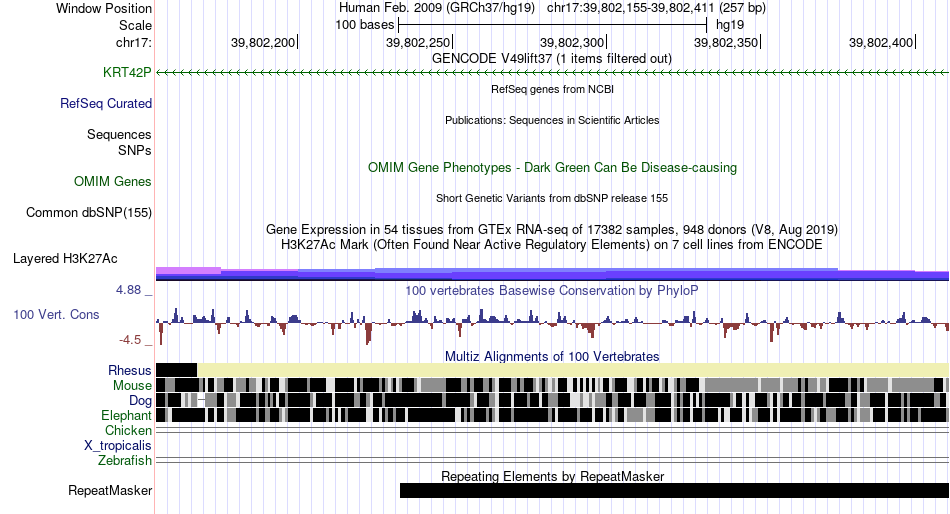This screenshot has width=950, height=514.
Task: Select the OMIM Genes track label
Action: pos(112,181)
